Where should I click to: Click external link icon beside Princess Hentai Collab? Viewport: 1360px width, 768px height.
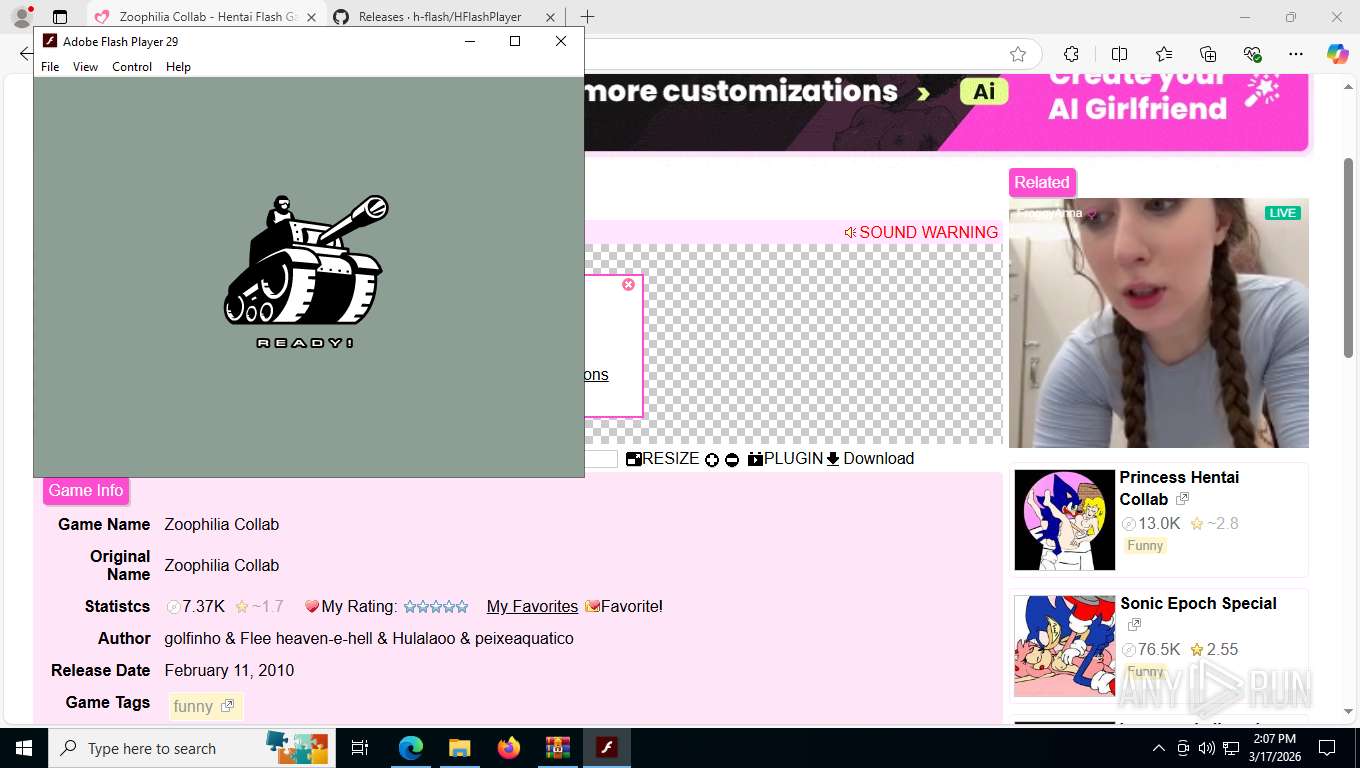(1183, 499)
